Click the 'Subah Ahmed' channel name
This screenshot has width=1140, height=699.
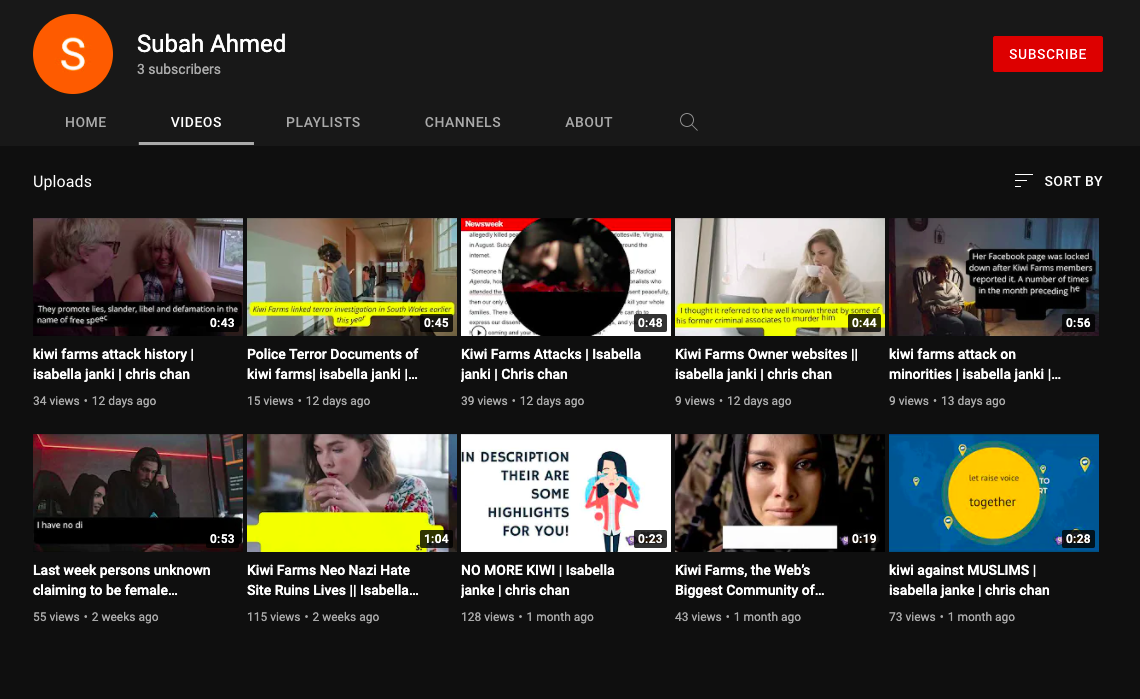click(212, 44)
